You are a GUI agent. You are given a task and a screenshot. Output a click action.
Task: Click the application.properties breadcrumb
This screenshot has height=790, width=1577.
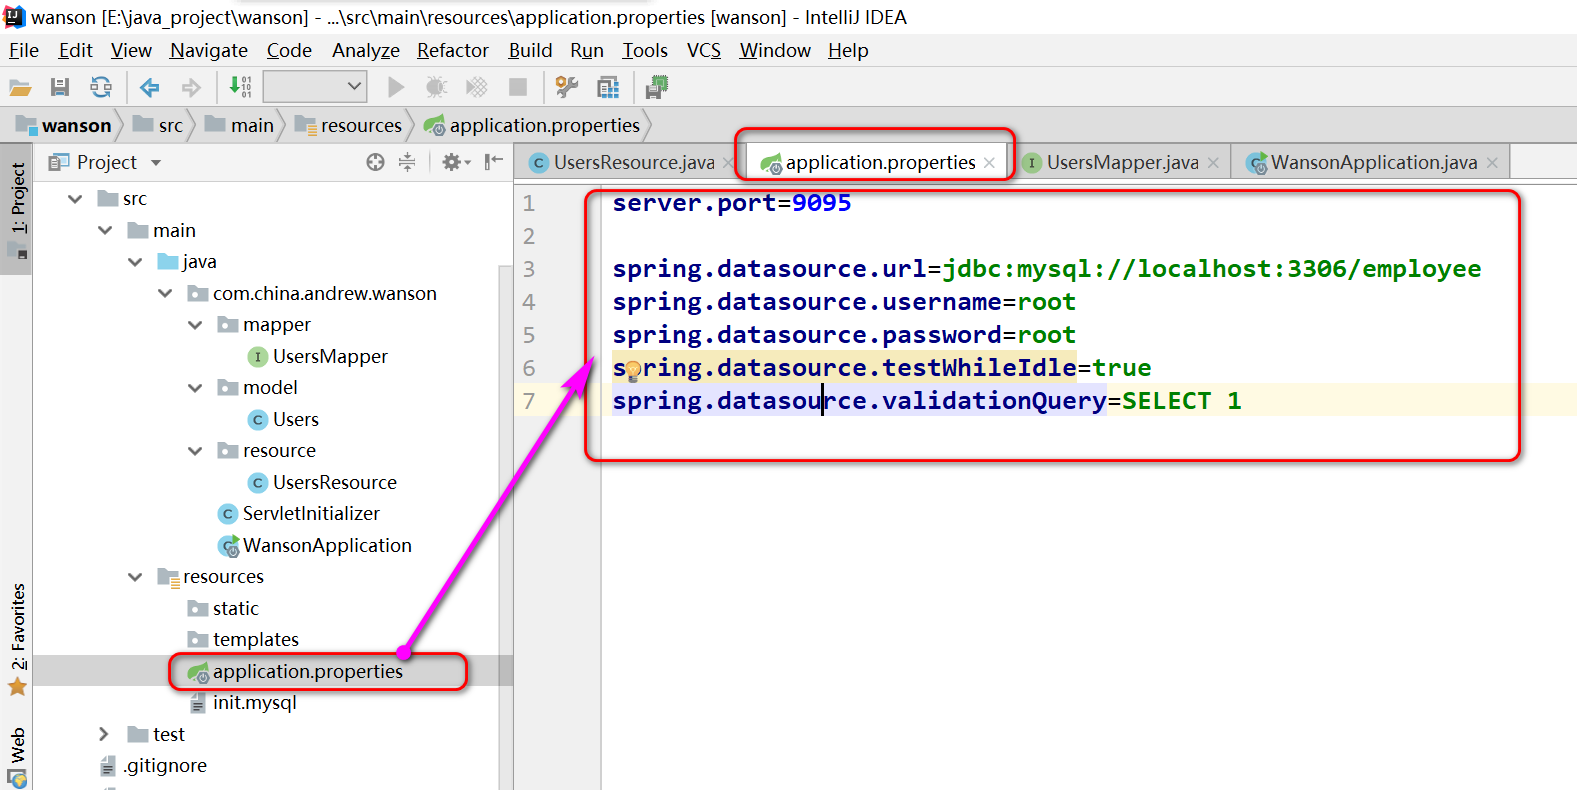pyautogui.click(x=532, y=125)
